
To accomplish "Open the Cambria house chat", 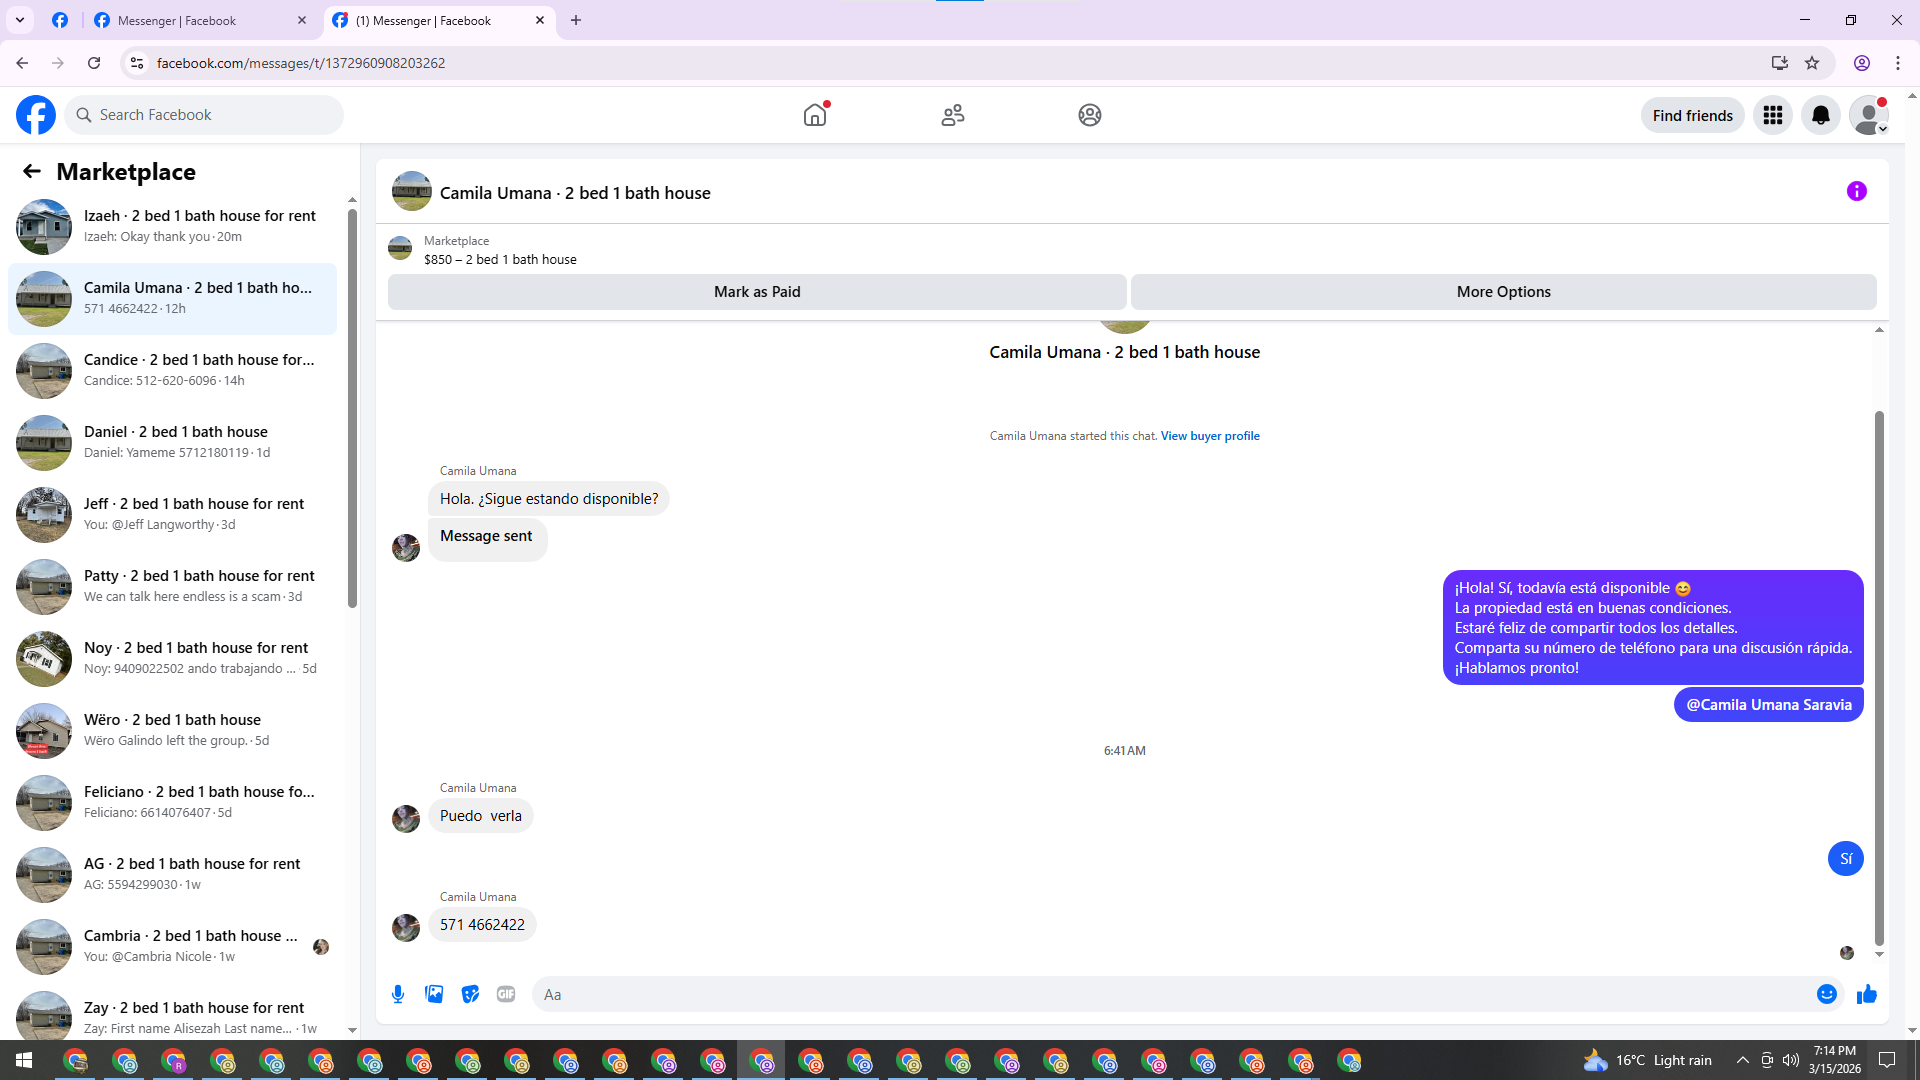I will [x=172, y=947].
